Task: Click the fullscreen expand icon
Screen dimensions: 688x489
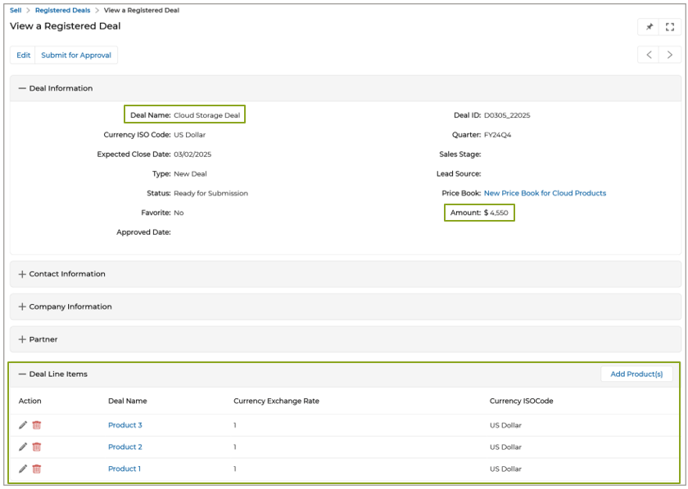Action: click(670, 27)
